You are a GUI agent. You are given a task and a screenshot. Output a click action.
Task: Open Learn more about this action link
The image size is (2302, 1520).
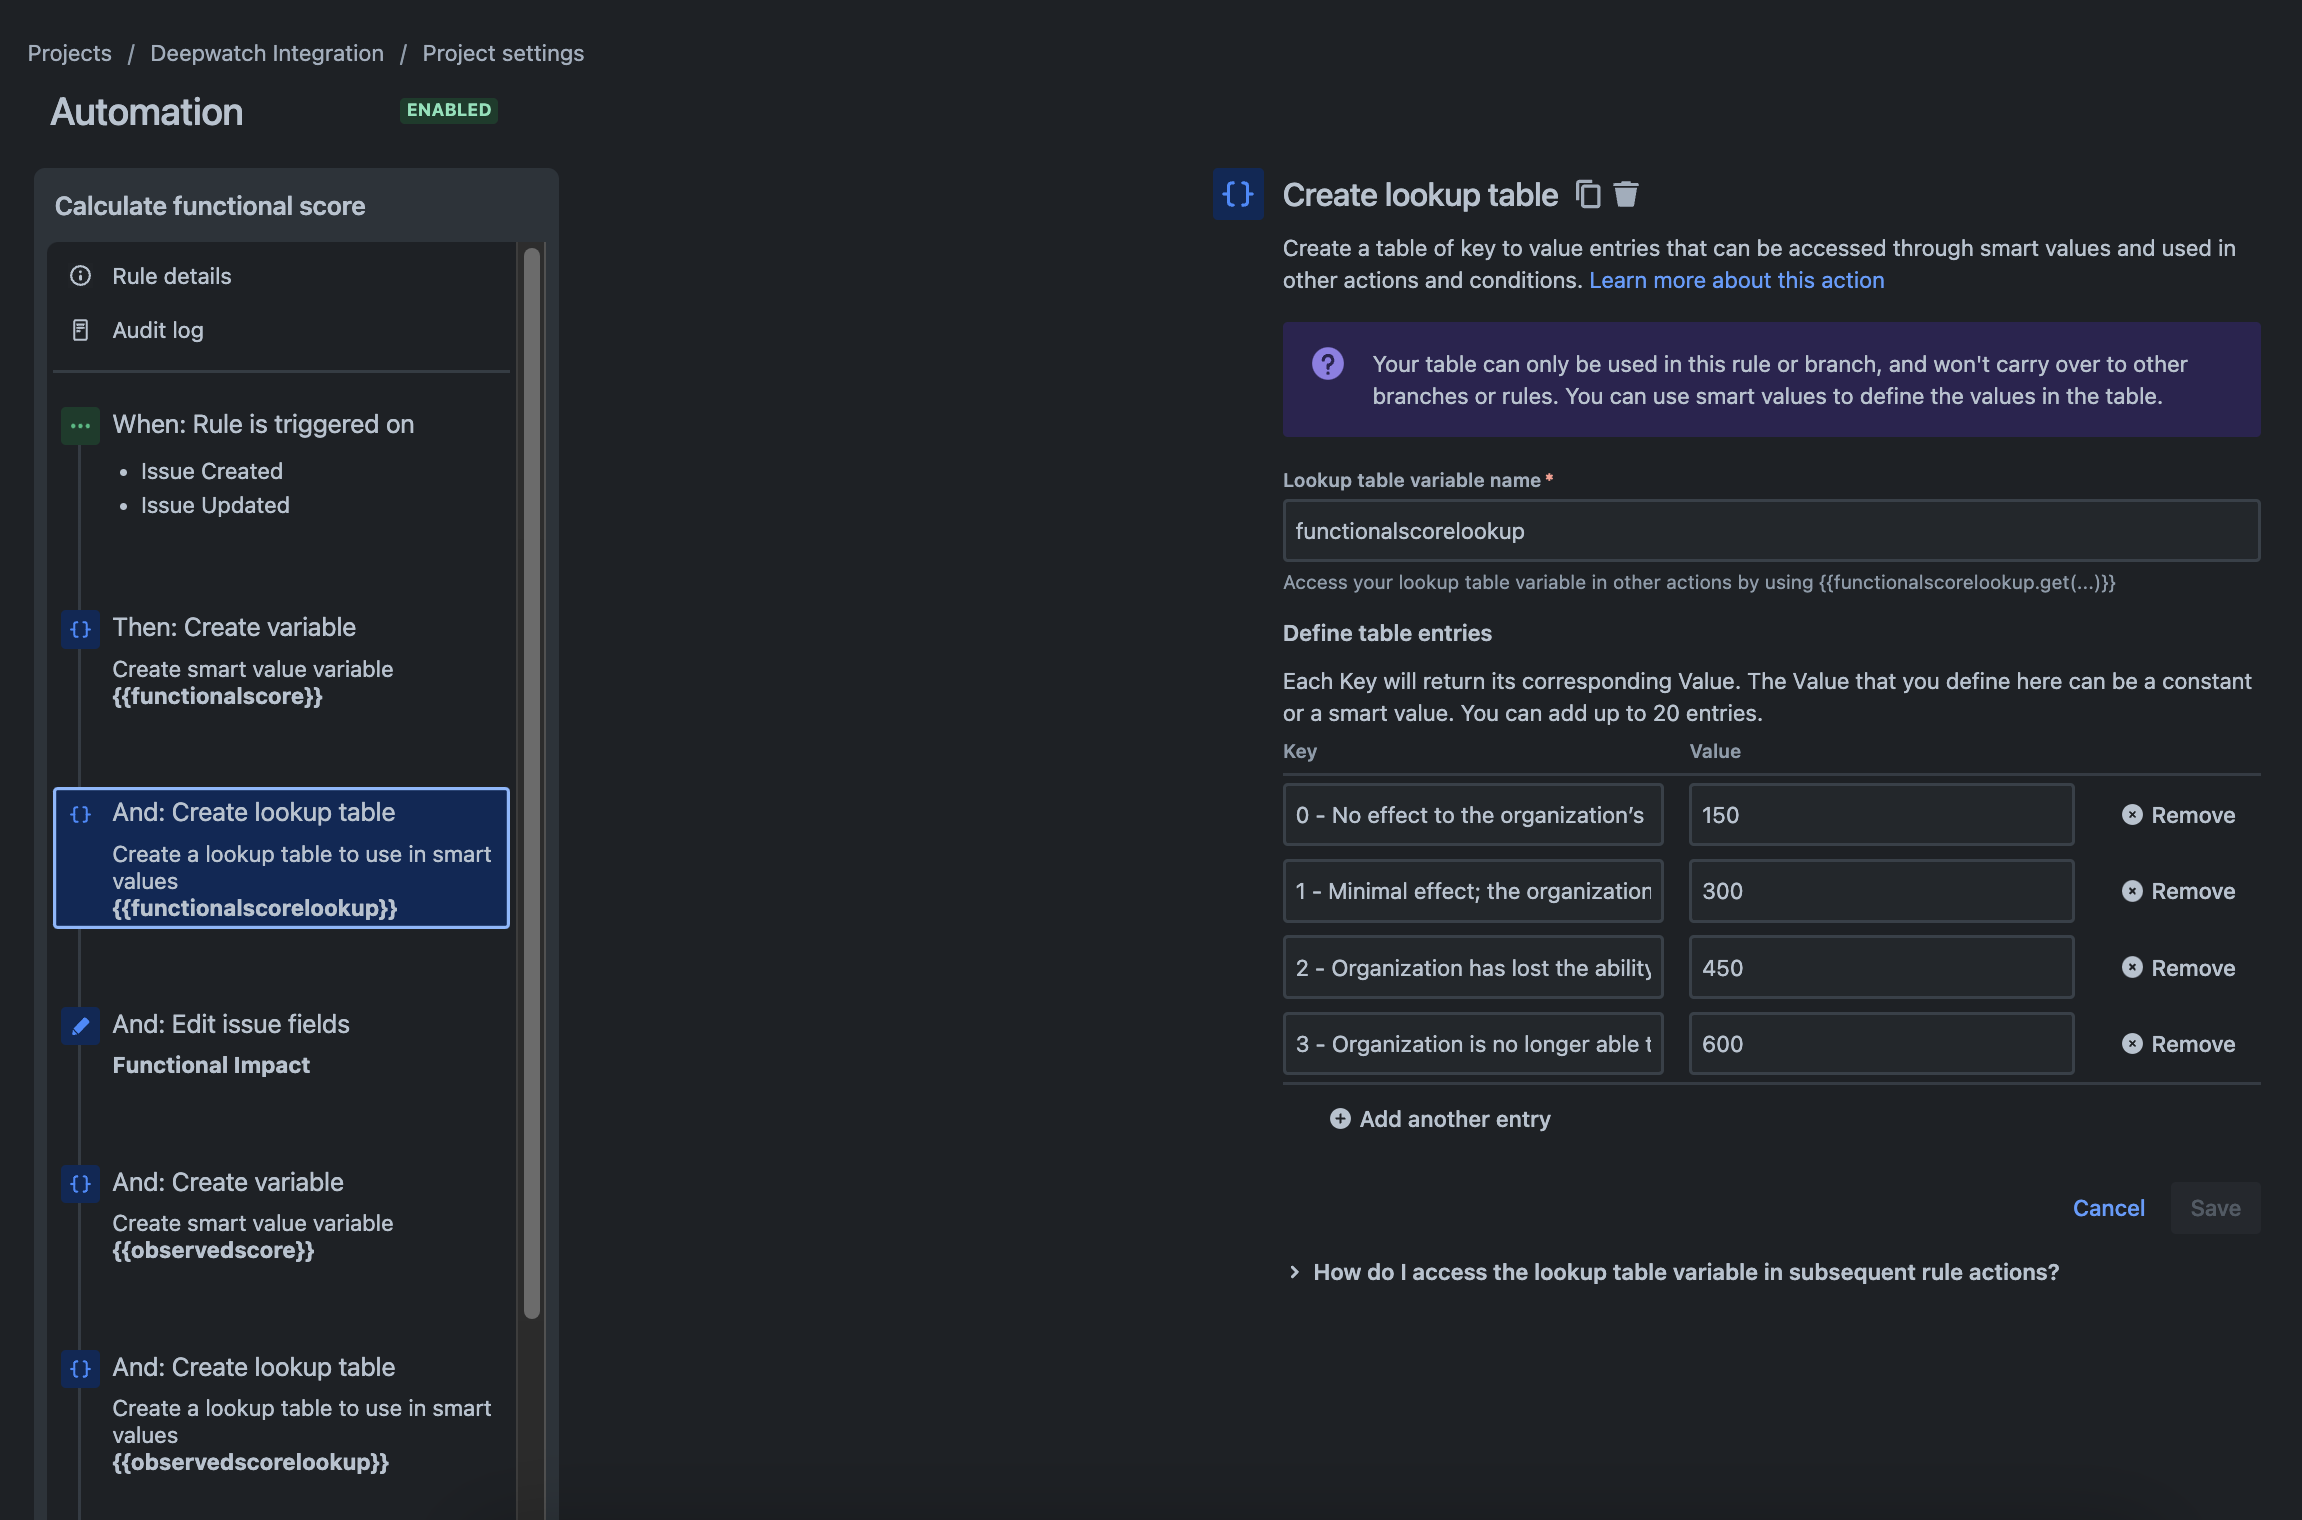click(1736, 280)
